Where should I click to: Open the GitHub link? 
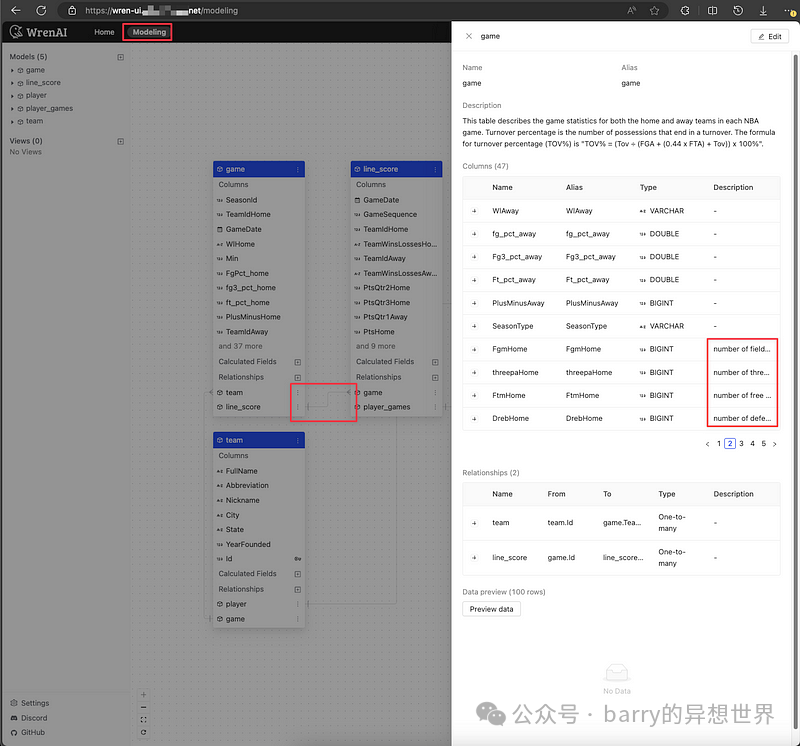28,732
